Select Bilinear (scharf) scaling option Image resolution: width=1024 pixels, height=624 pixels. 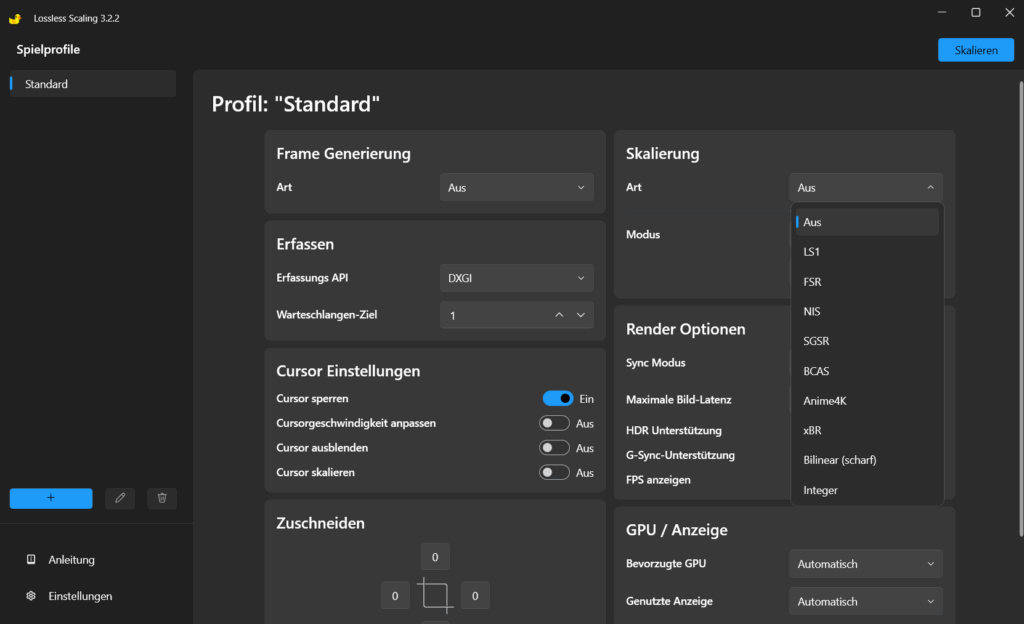click(867, 460)
